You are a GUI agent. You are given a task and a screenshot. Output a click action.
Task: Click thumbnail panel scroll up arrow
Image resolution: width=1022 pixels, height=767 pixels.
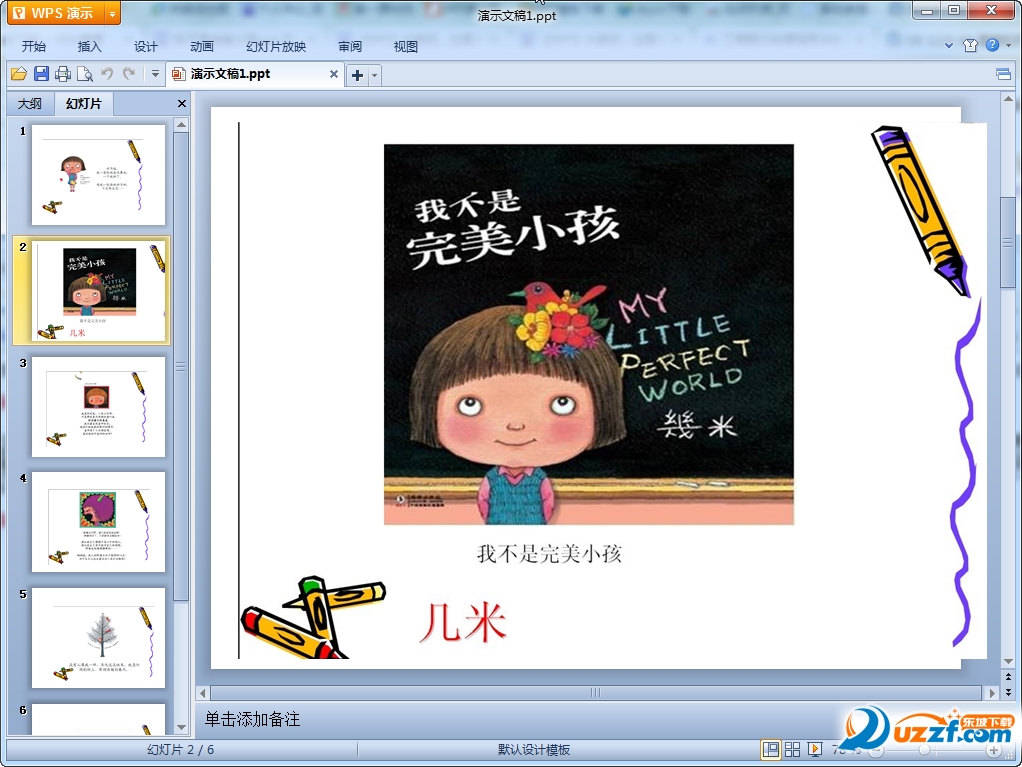[x=182, y=124]
